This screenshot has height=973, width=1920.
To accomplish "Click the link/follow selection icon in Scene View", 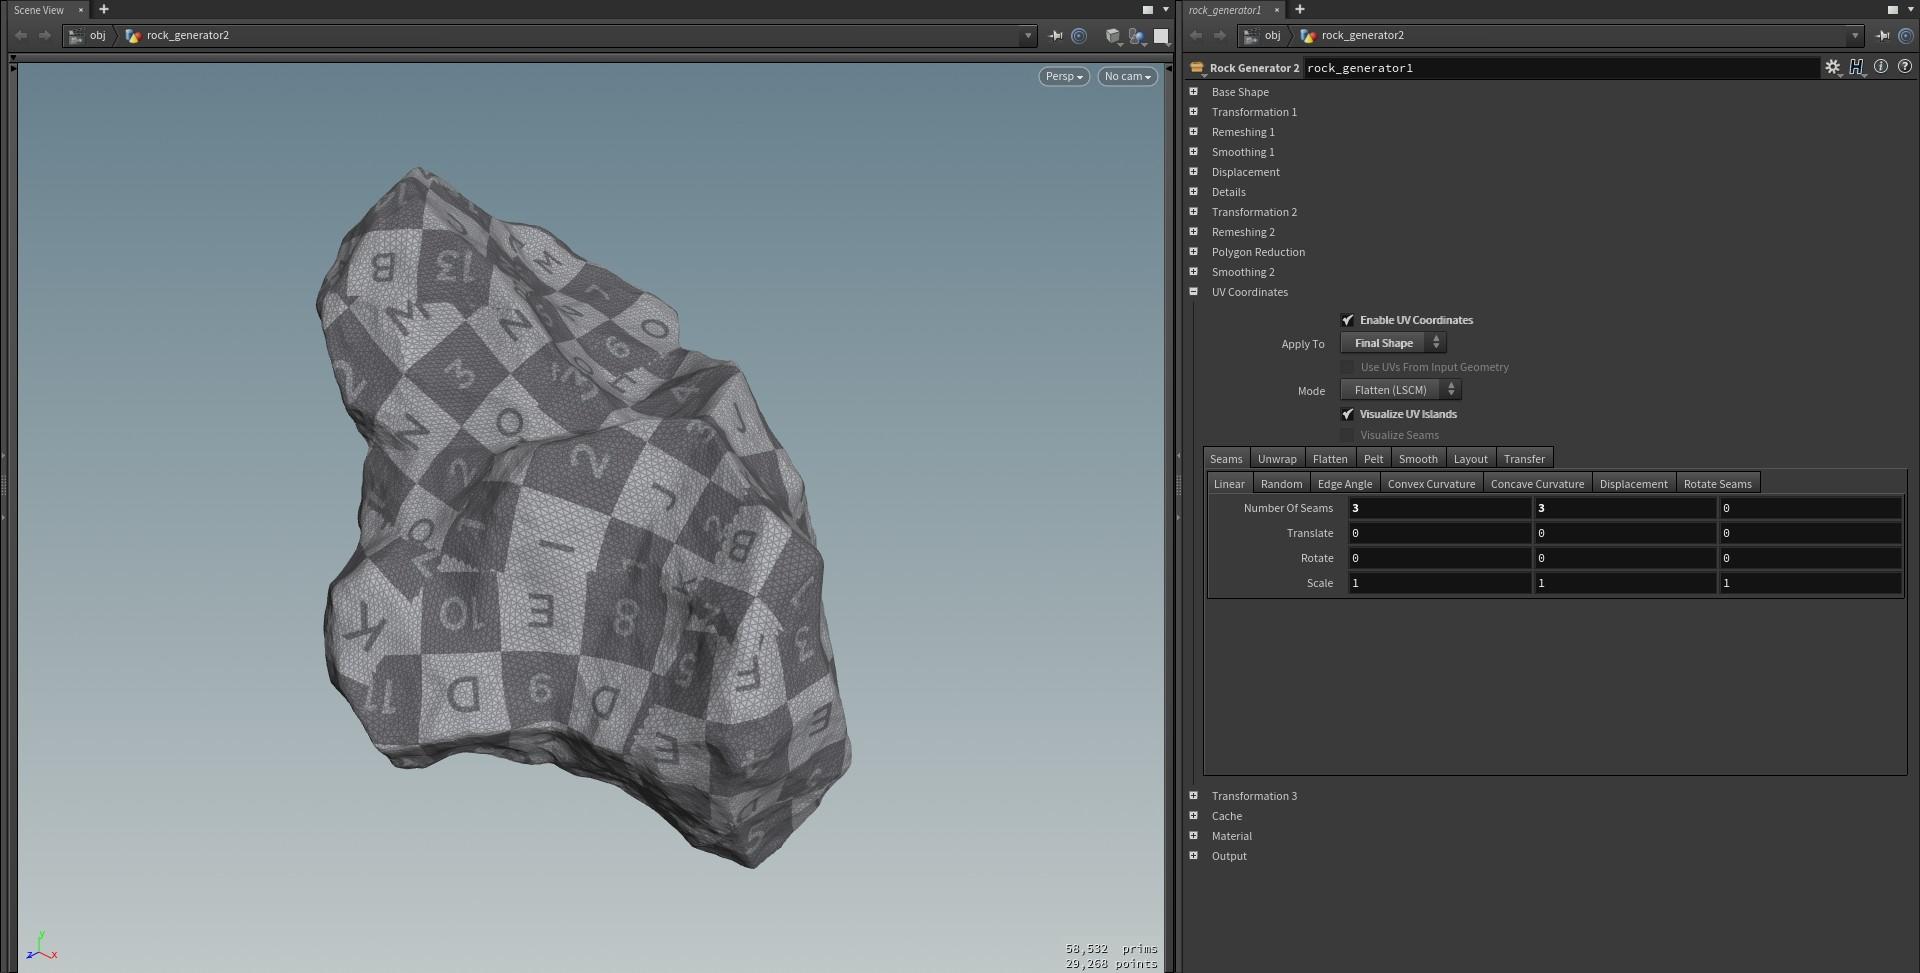I will 1080,36.
